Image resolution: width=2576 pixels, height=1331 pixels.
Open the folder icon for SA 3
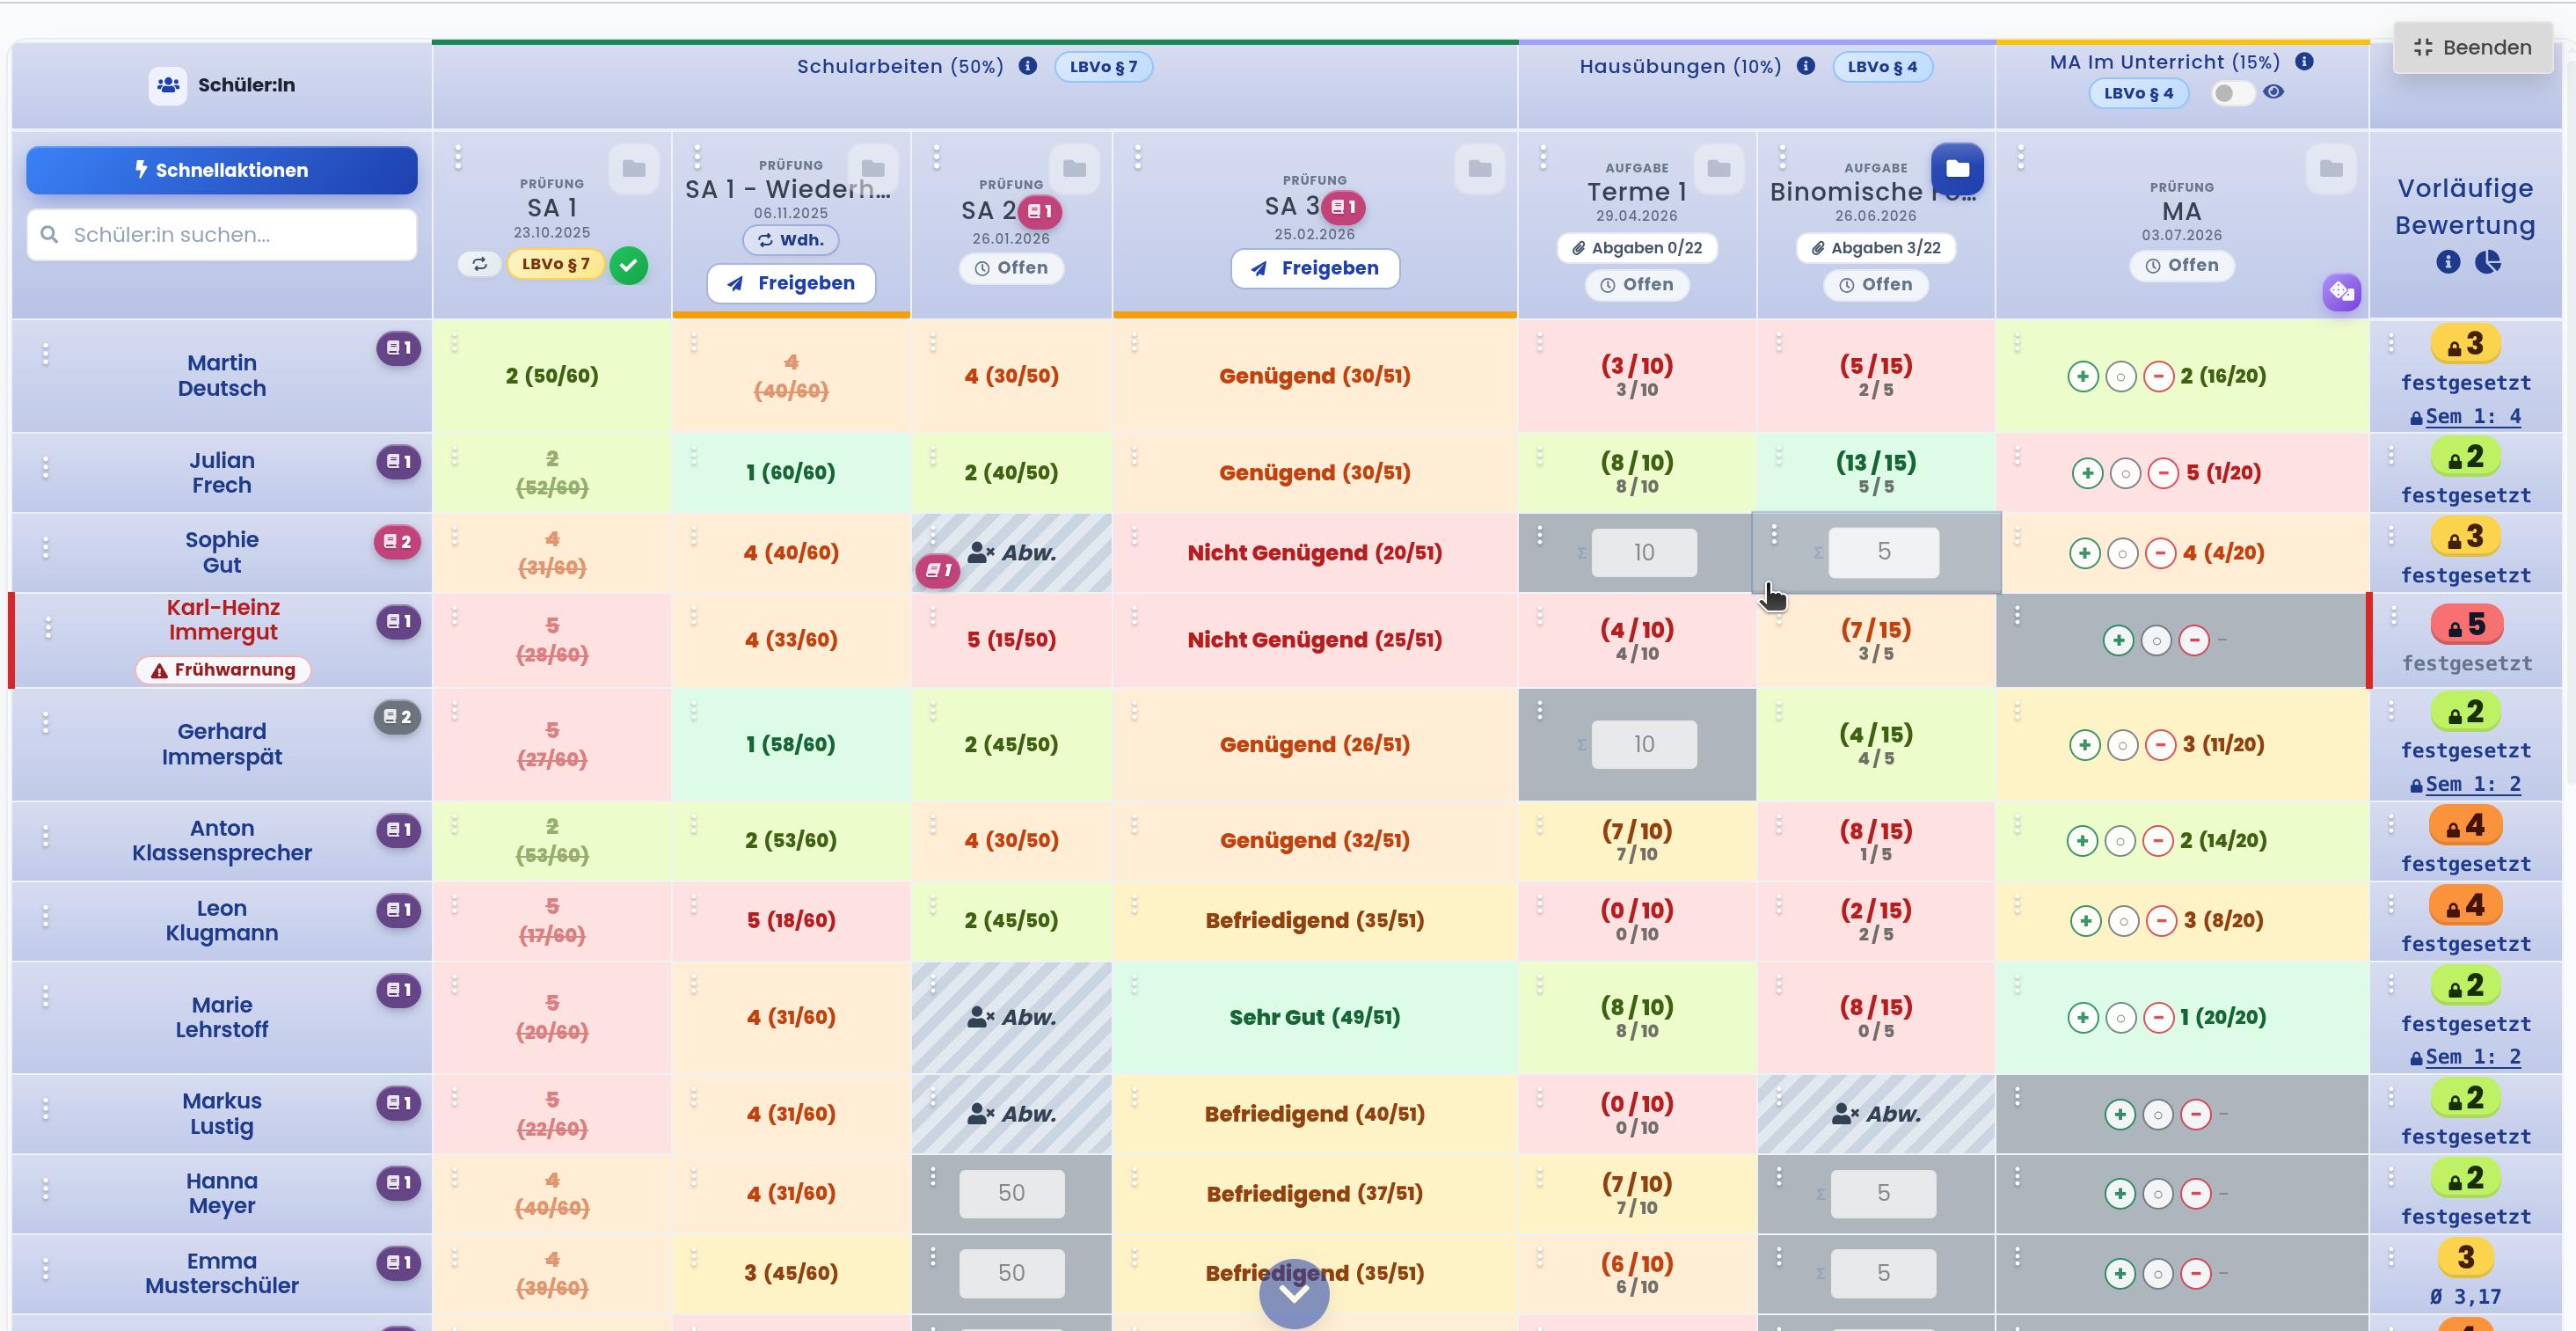click(x=1479, y=168)
